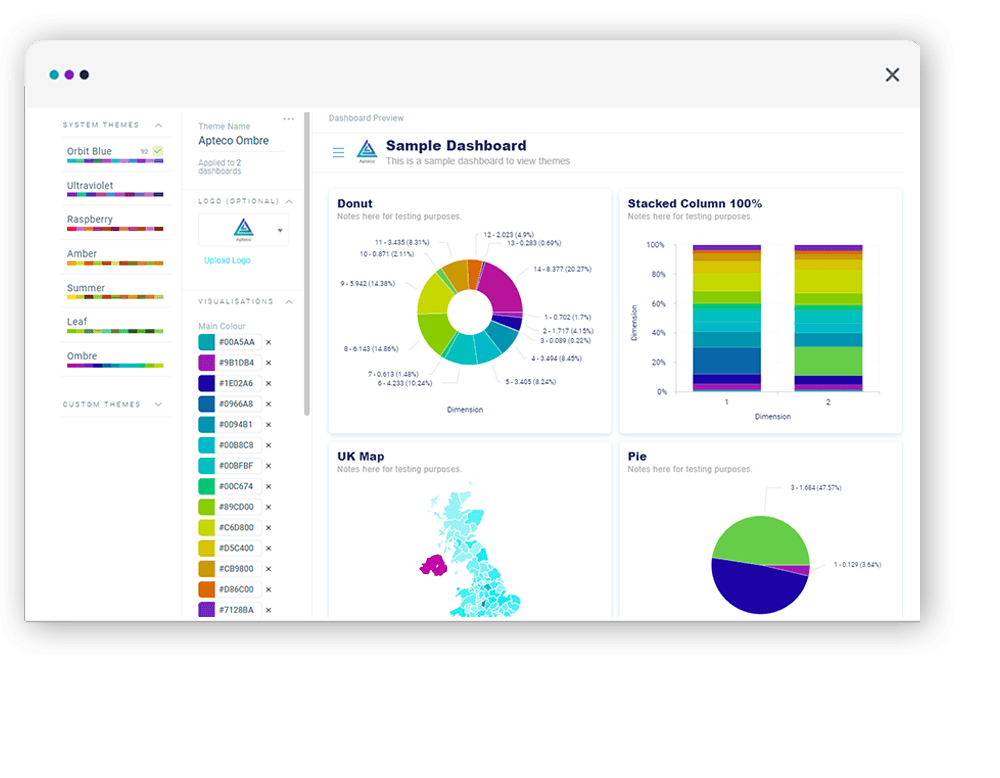The image size is (1000, 778).
Task: Click the three-dot options menu beside Theme Name
Action: tap(289, 118)
